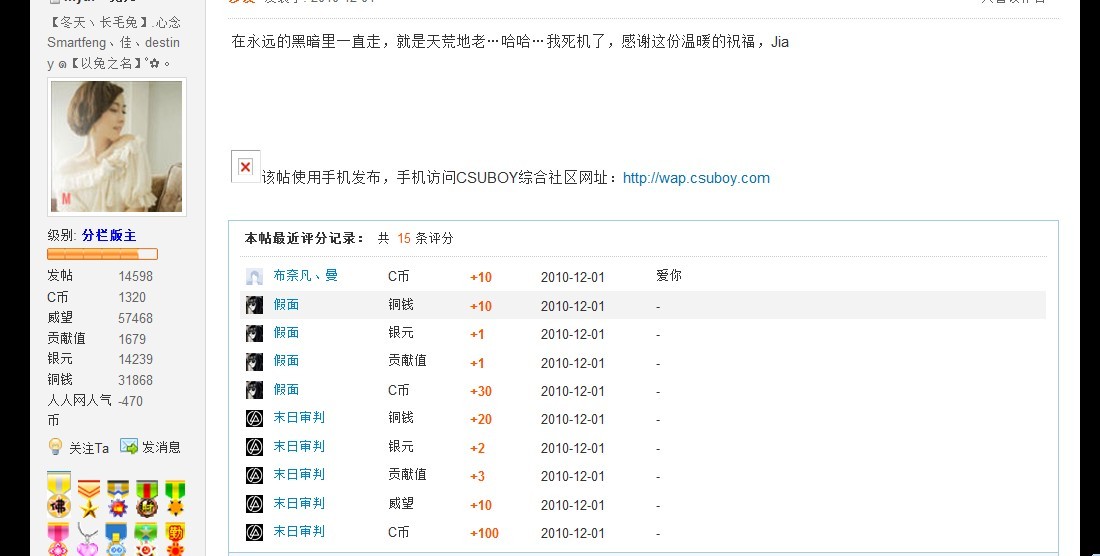Image resolution: width=1100 pixels, height=556 pixels.
Task: Click 末日审判's avatar in the +100 row
Action: coord(254,532)
